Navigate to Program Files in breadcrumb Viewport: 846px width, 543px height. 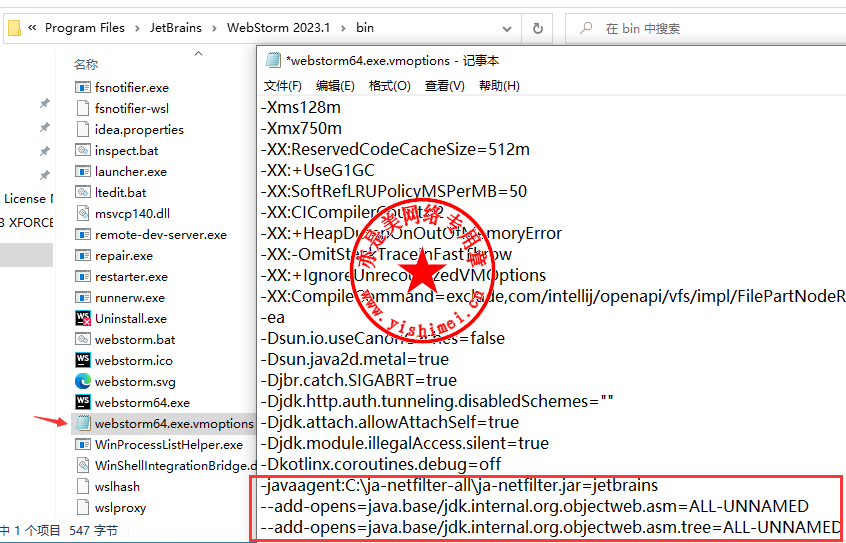85,28
